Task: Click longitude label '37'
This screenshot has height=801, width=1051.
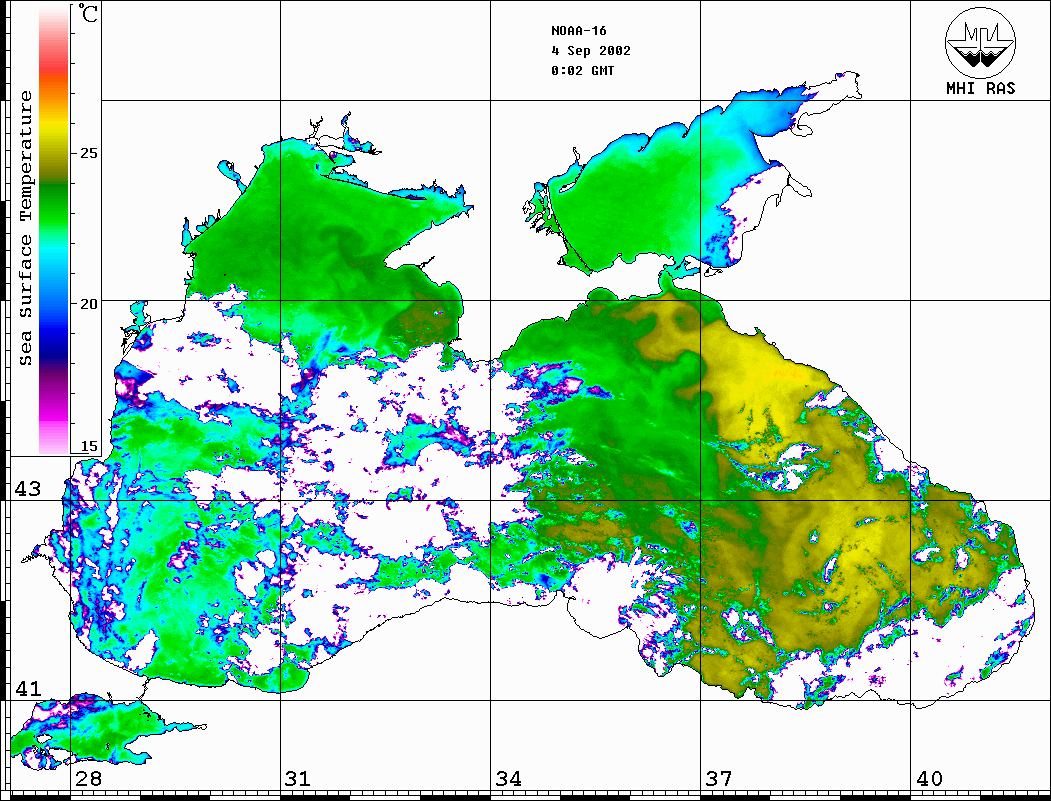Action: 719,779
